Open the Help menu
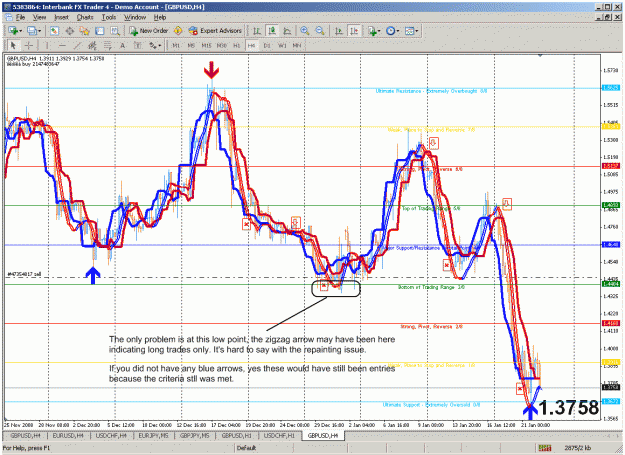 coord(160,17)
